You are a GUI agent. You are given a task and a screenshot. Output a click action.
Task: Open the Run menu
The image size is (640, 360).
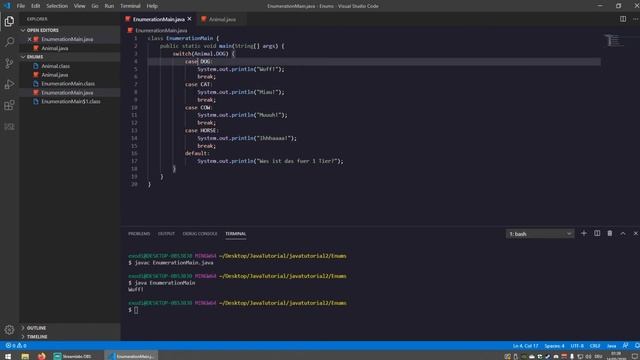click(109, 6)
